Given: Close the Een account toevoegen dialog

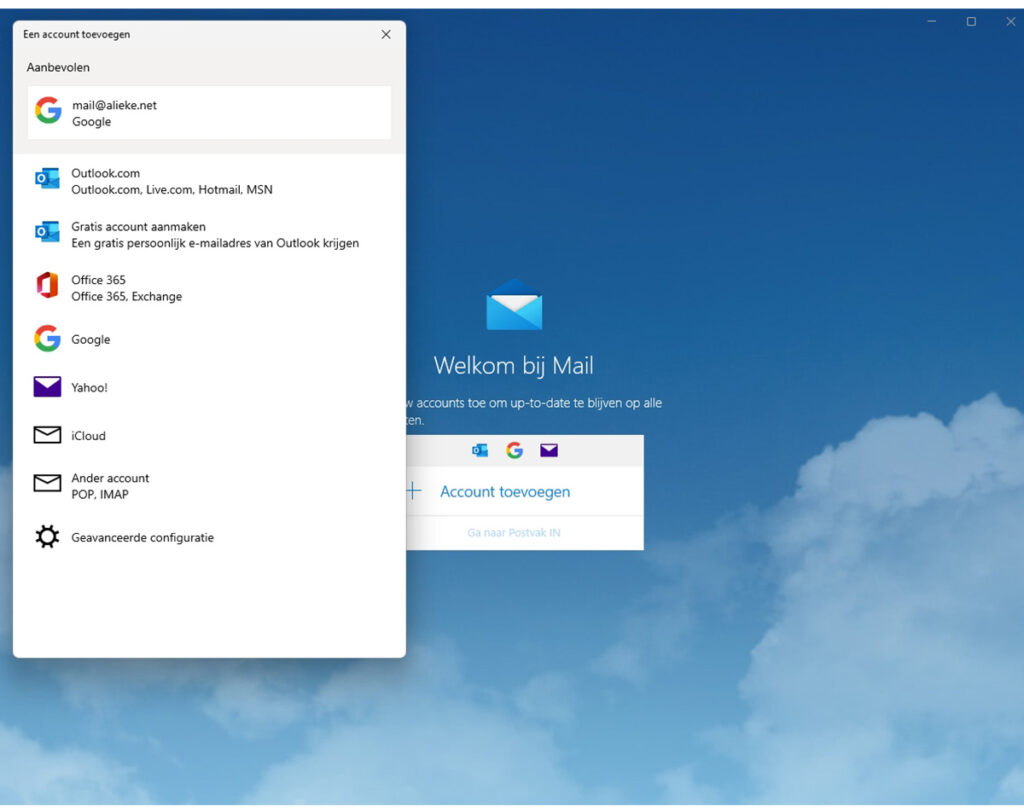Looking at the screenshot, I should pos(386,33).
